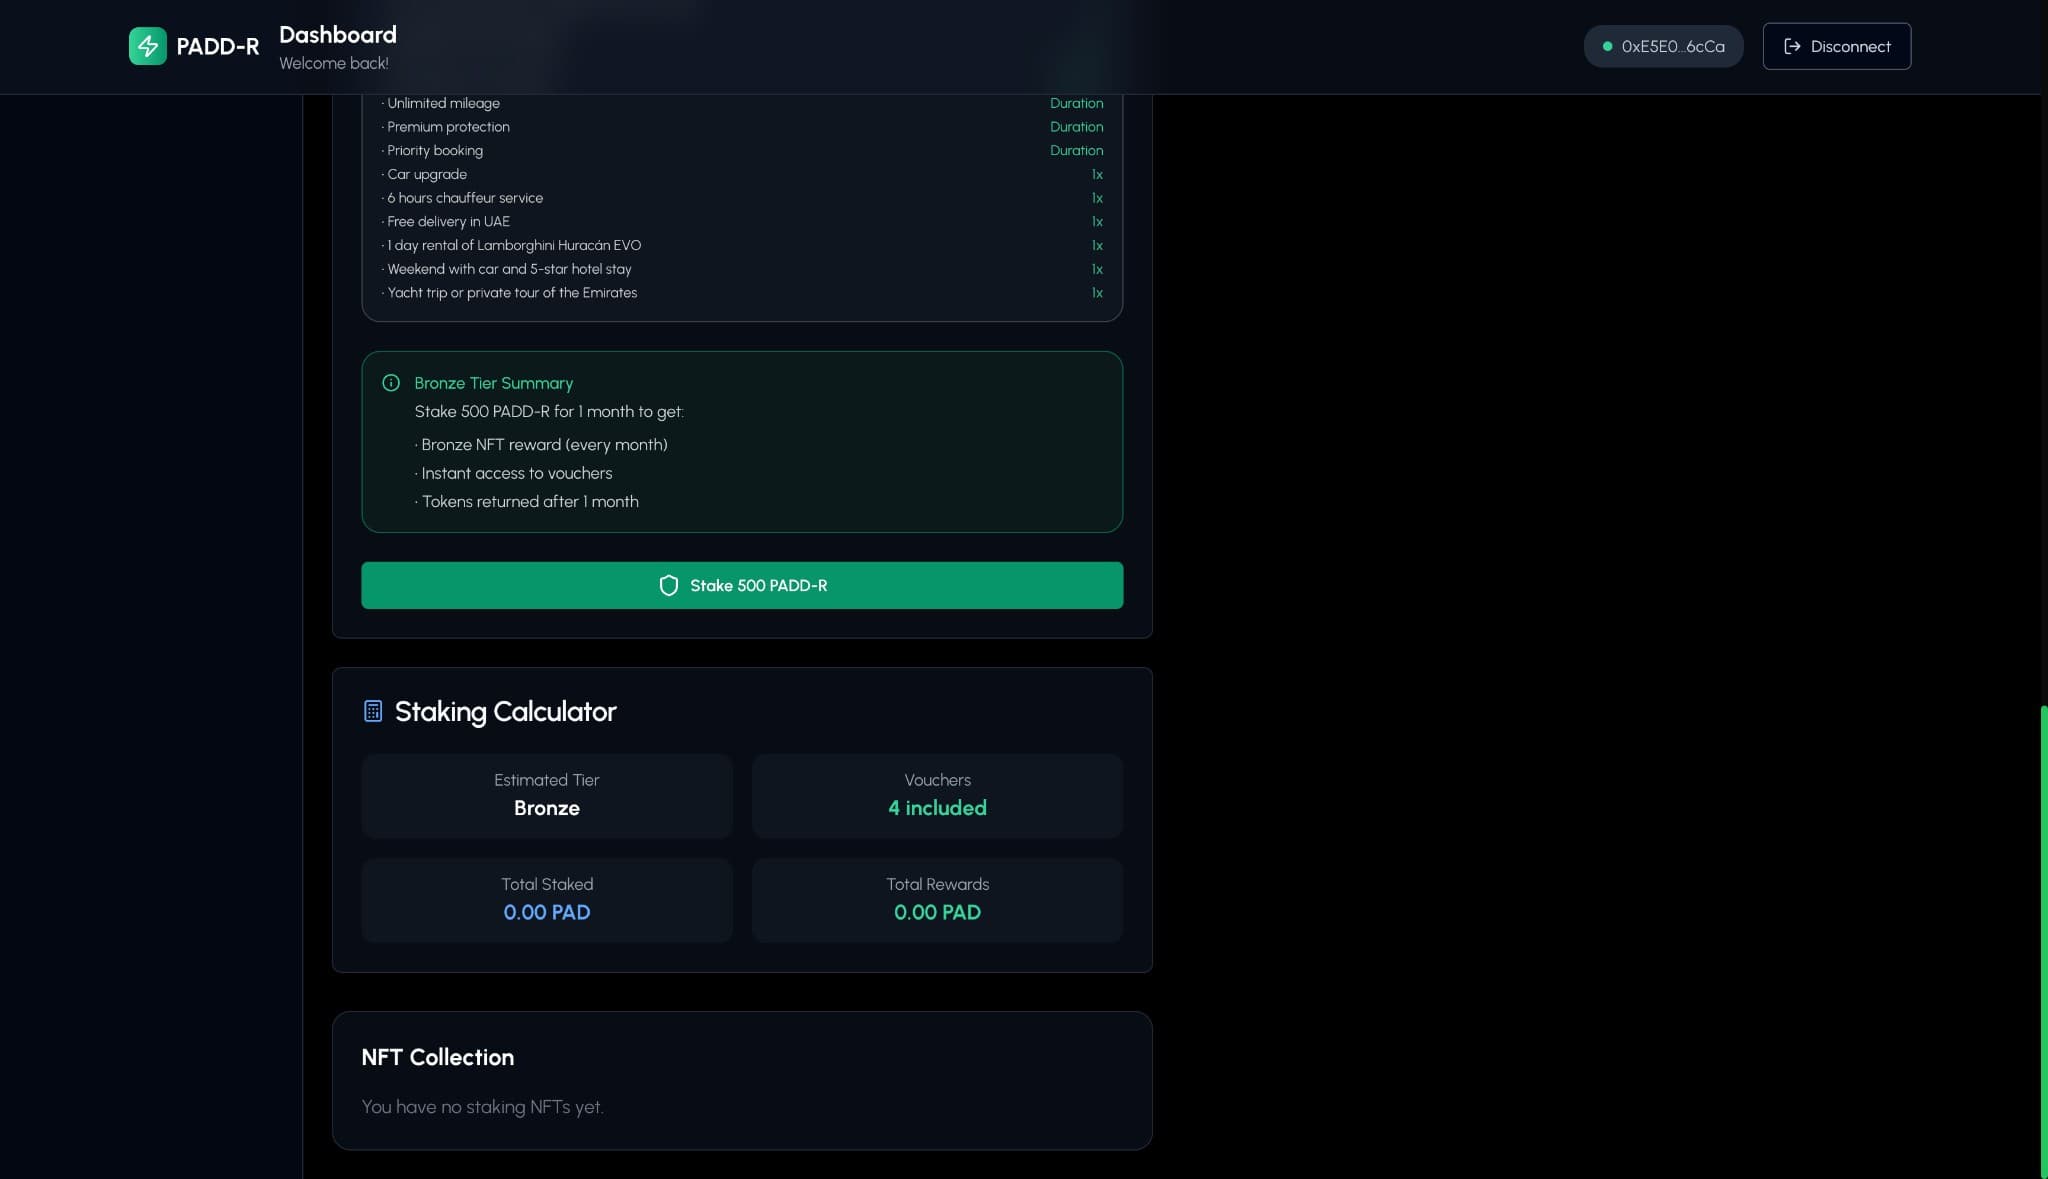Click the logout icon on Disconnect button
Screen dimensions: 2048x1179
tap(1793, 45)
